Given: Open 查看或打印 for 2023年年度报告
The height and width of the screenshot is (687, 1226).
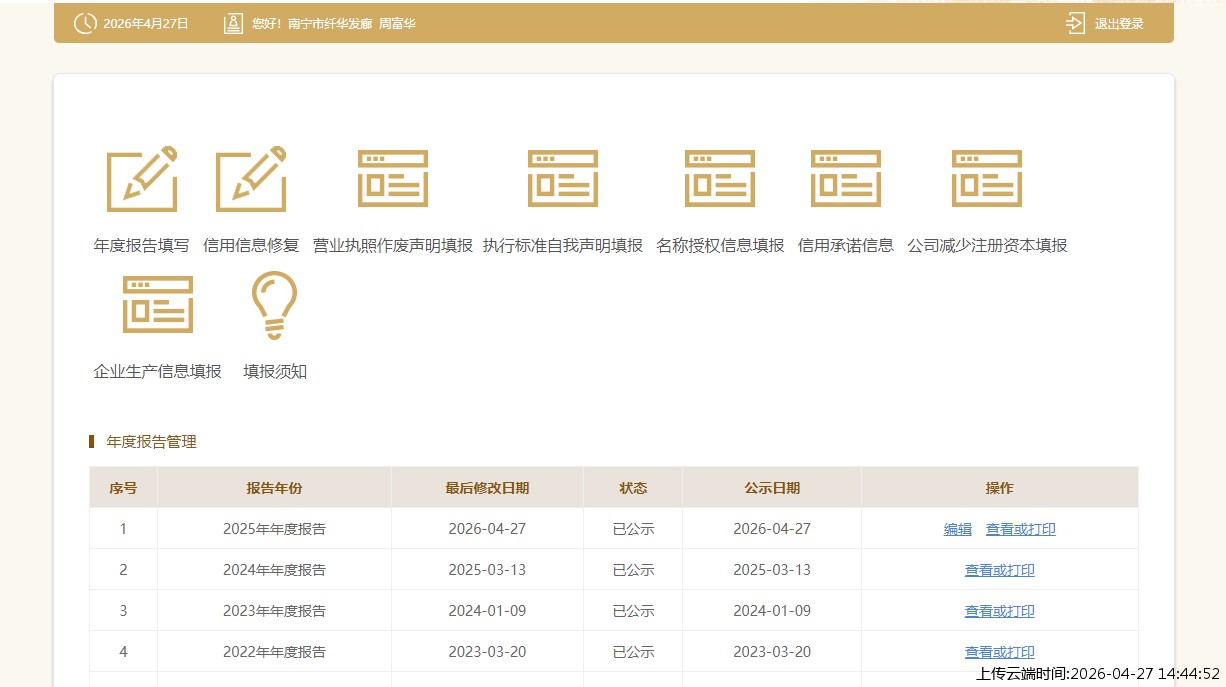Looking at the screenshot, I should coord(999,611).
